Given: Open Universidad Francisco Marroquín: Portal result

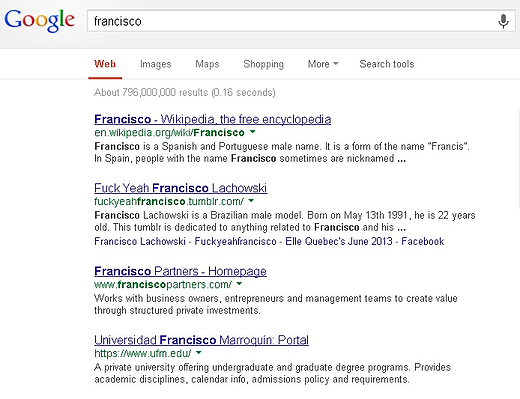Looking at the screenshot, I should pyautogui.click(x=201, y=340).
